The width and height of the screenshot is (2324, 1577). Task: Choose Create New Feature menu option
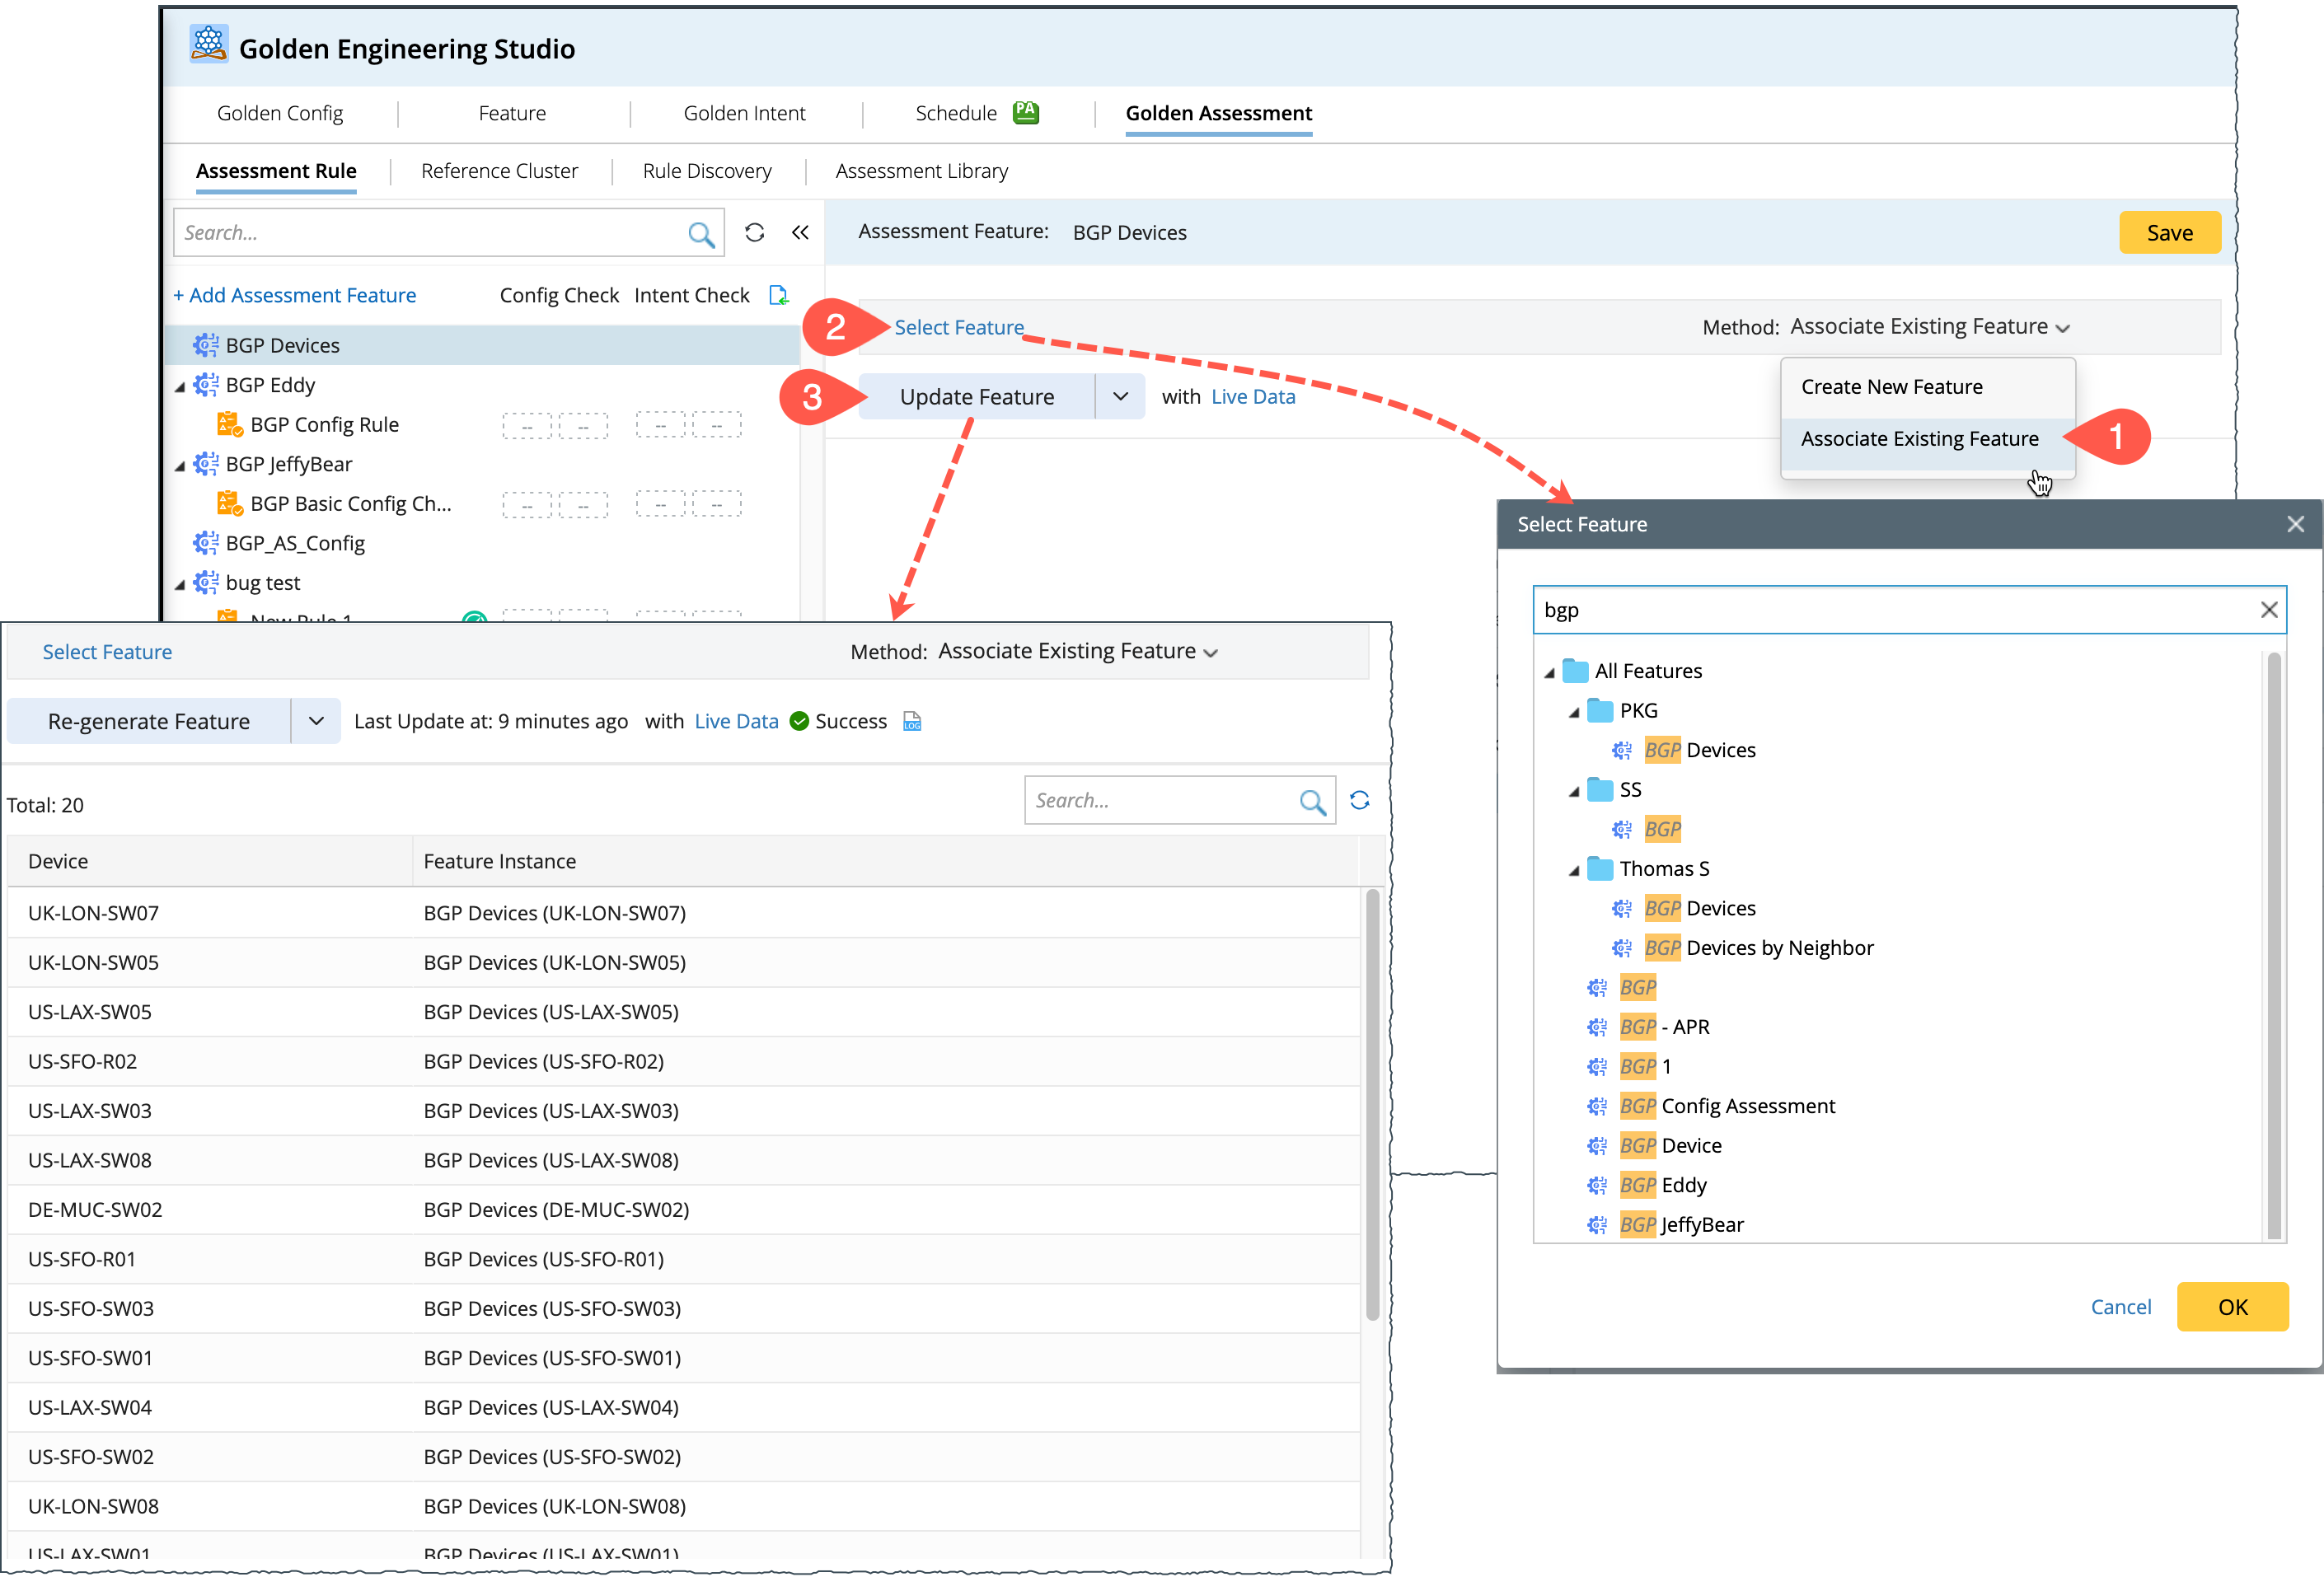tap(1891, 387)
